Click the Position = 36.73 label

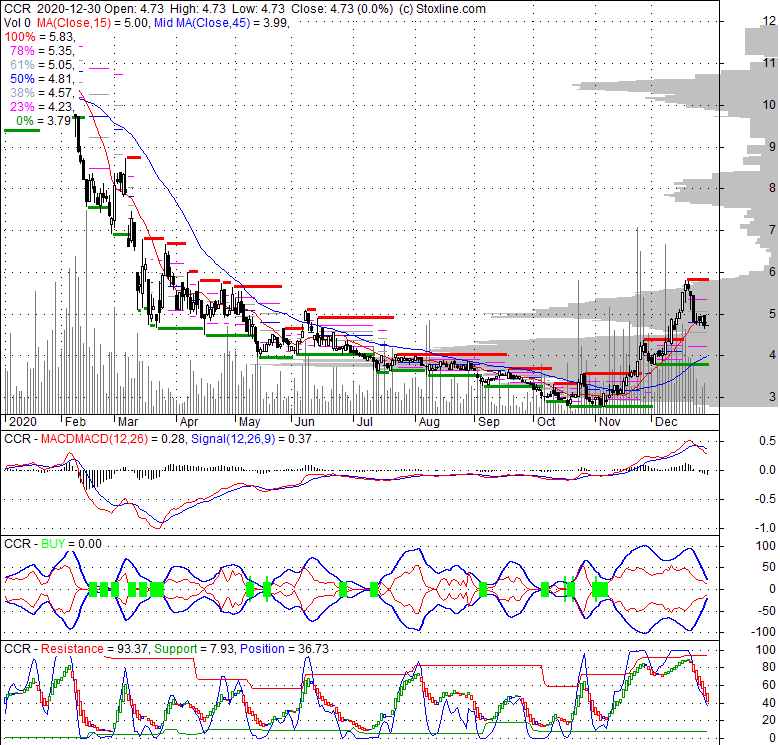point(285,649)
